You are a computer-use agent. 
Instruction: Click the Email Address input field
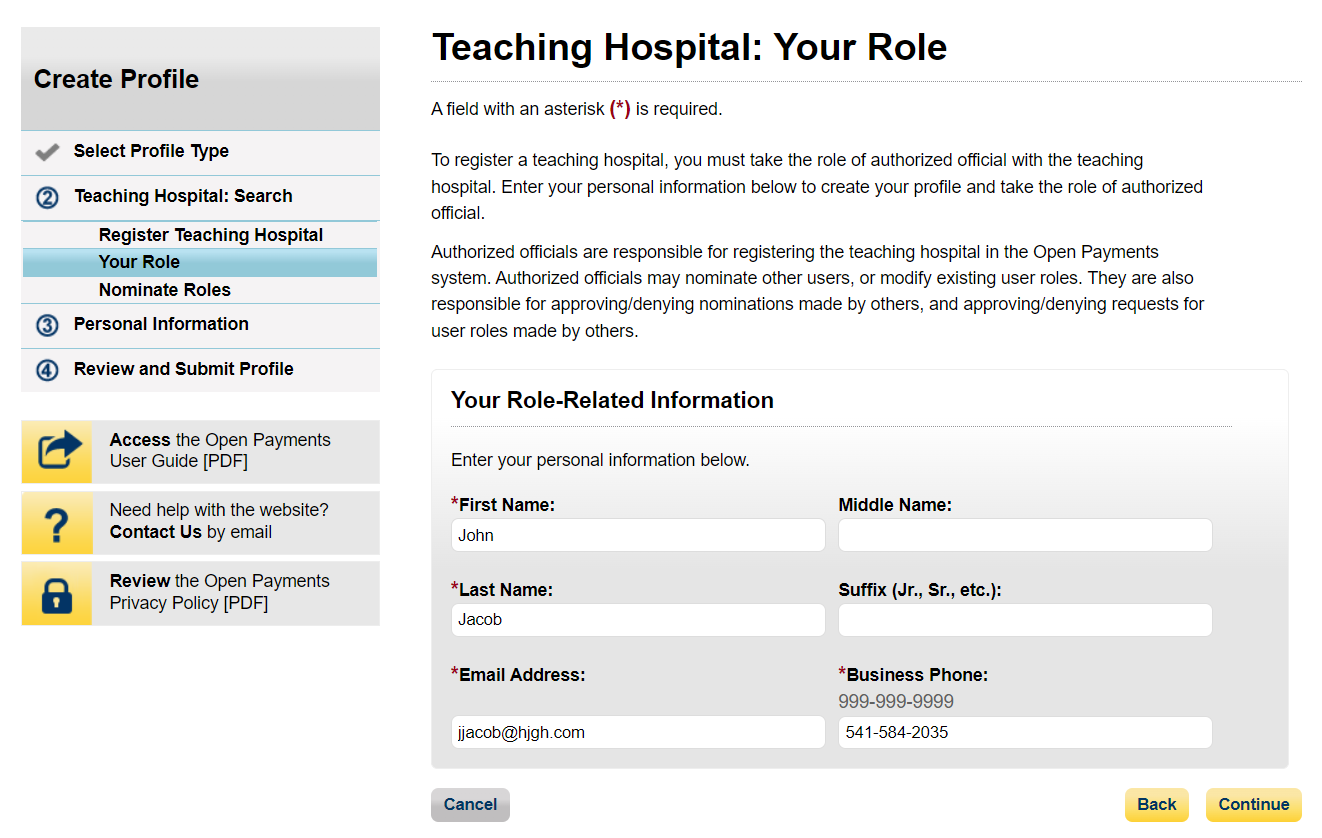tap(638, 732)
